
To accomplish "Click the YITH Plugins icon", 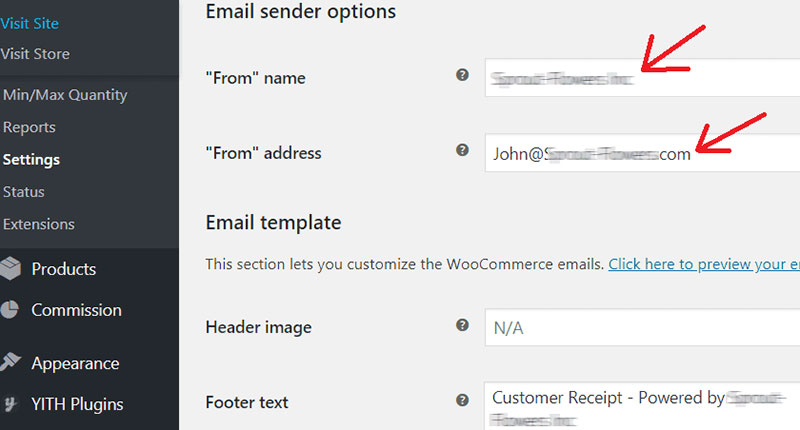I will 10,404.
